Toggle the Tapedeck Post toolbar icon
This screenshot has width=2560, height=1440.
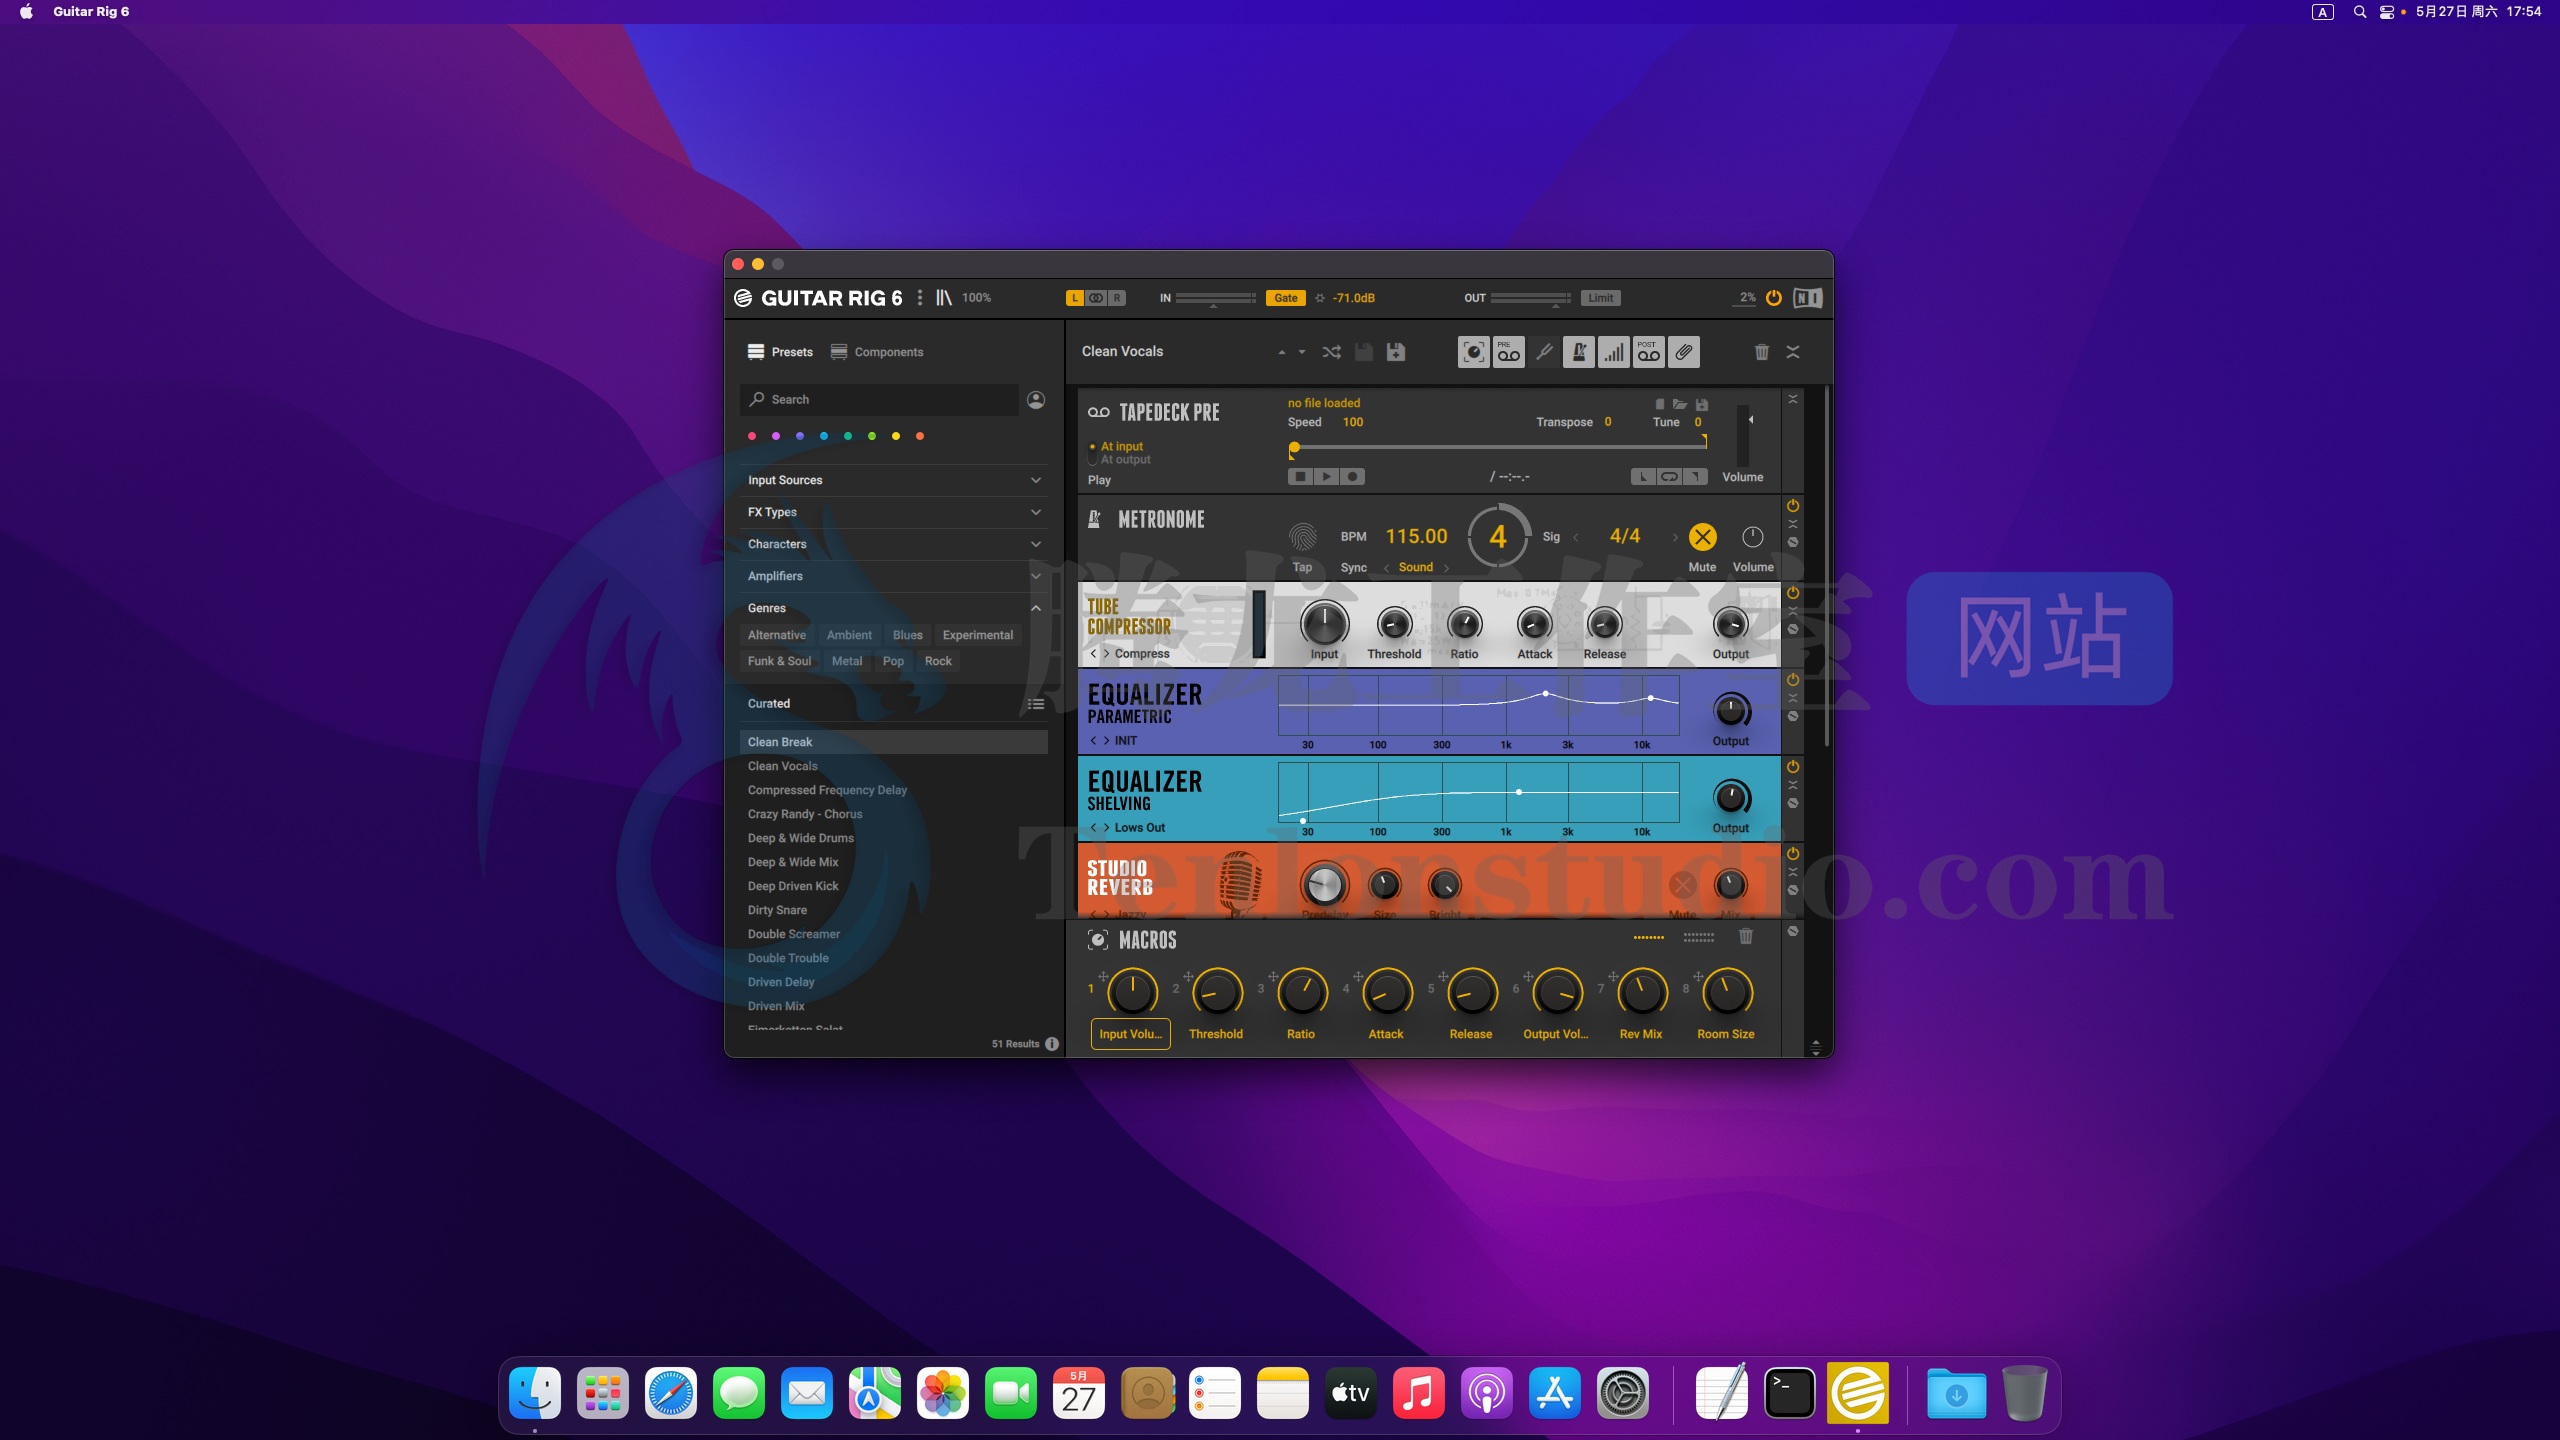click(1648, 352)
